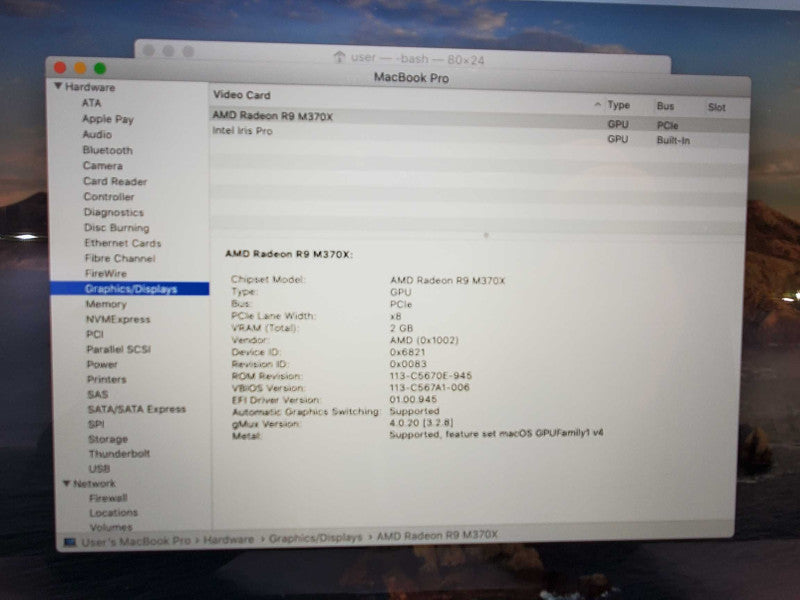Click Graphics/Displays in the path bar
This screenshot has width=800, height=600.
coord(315,538)
